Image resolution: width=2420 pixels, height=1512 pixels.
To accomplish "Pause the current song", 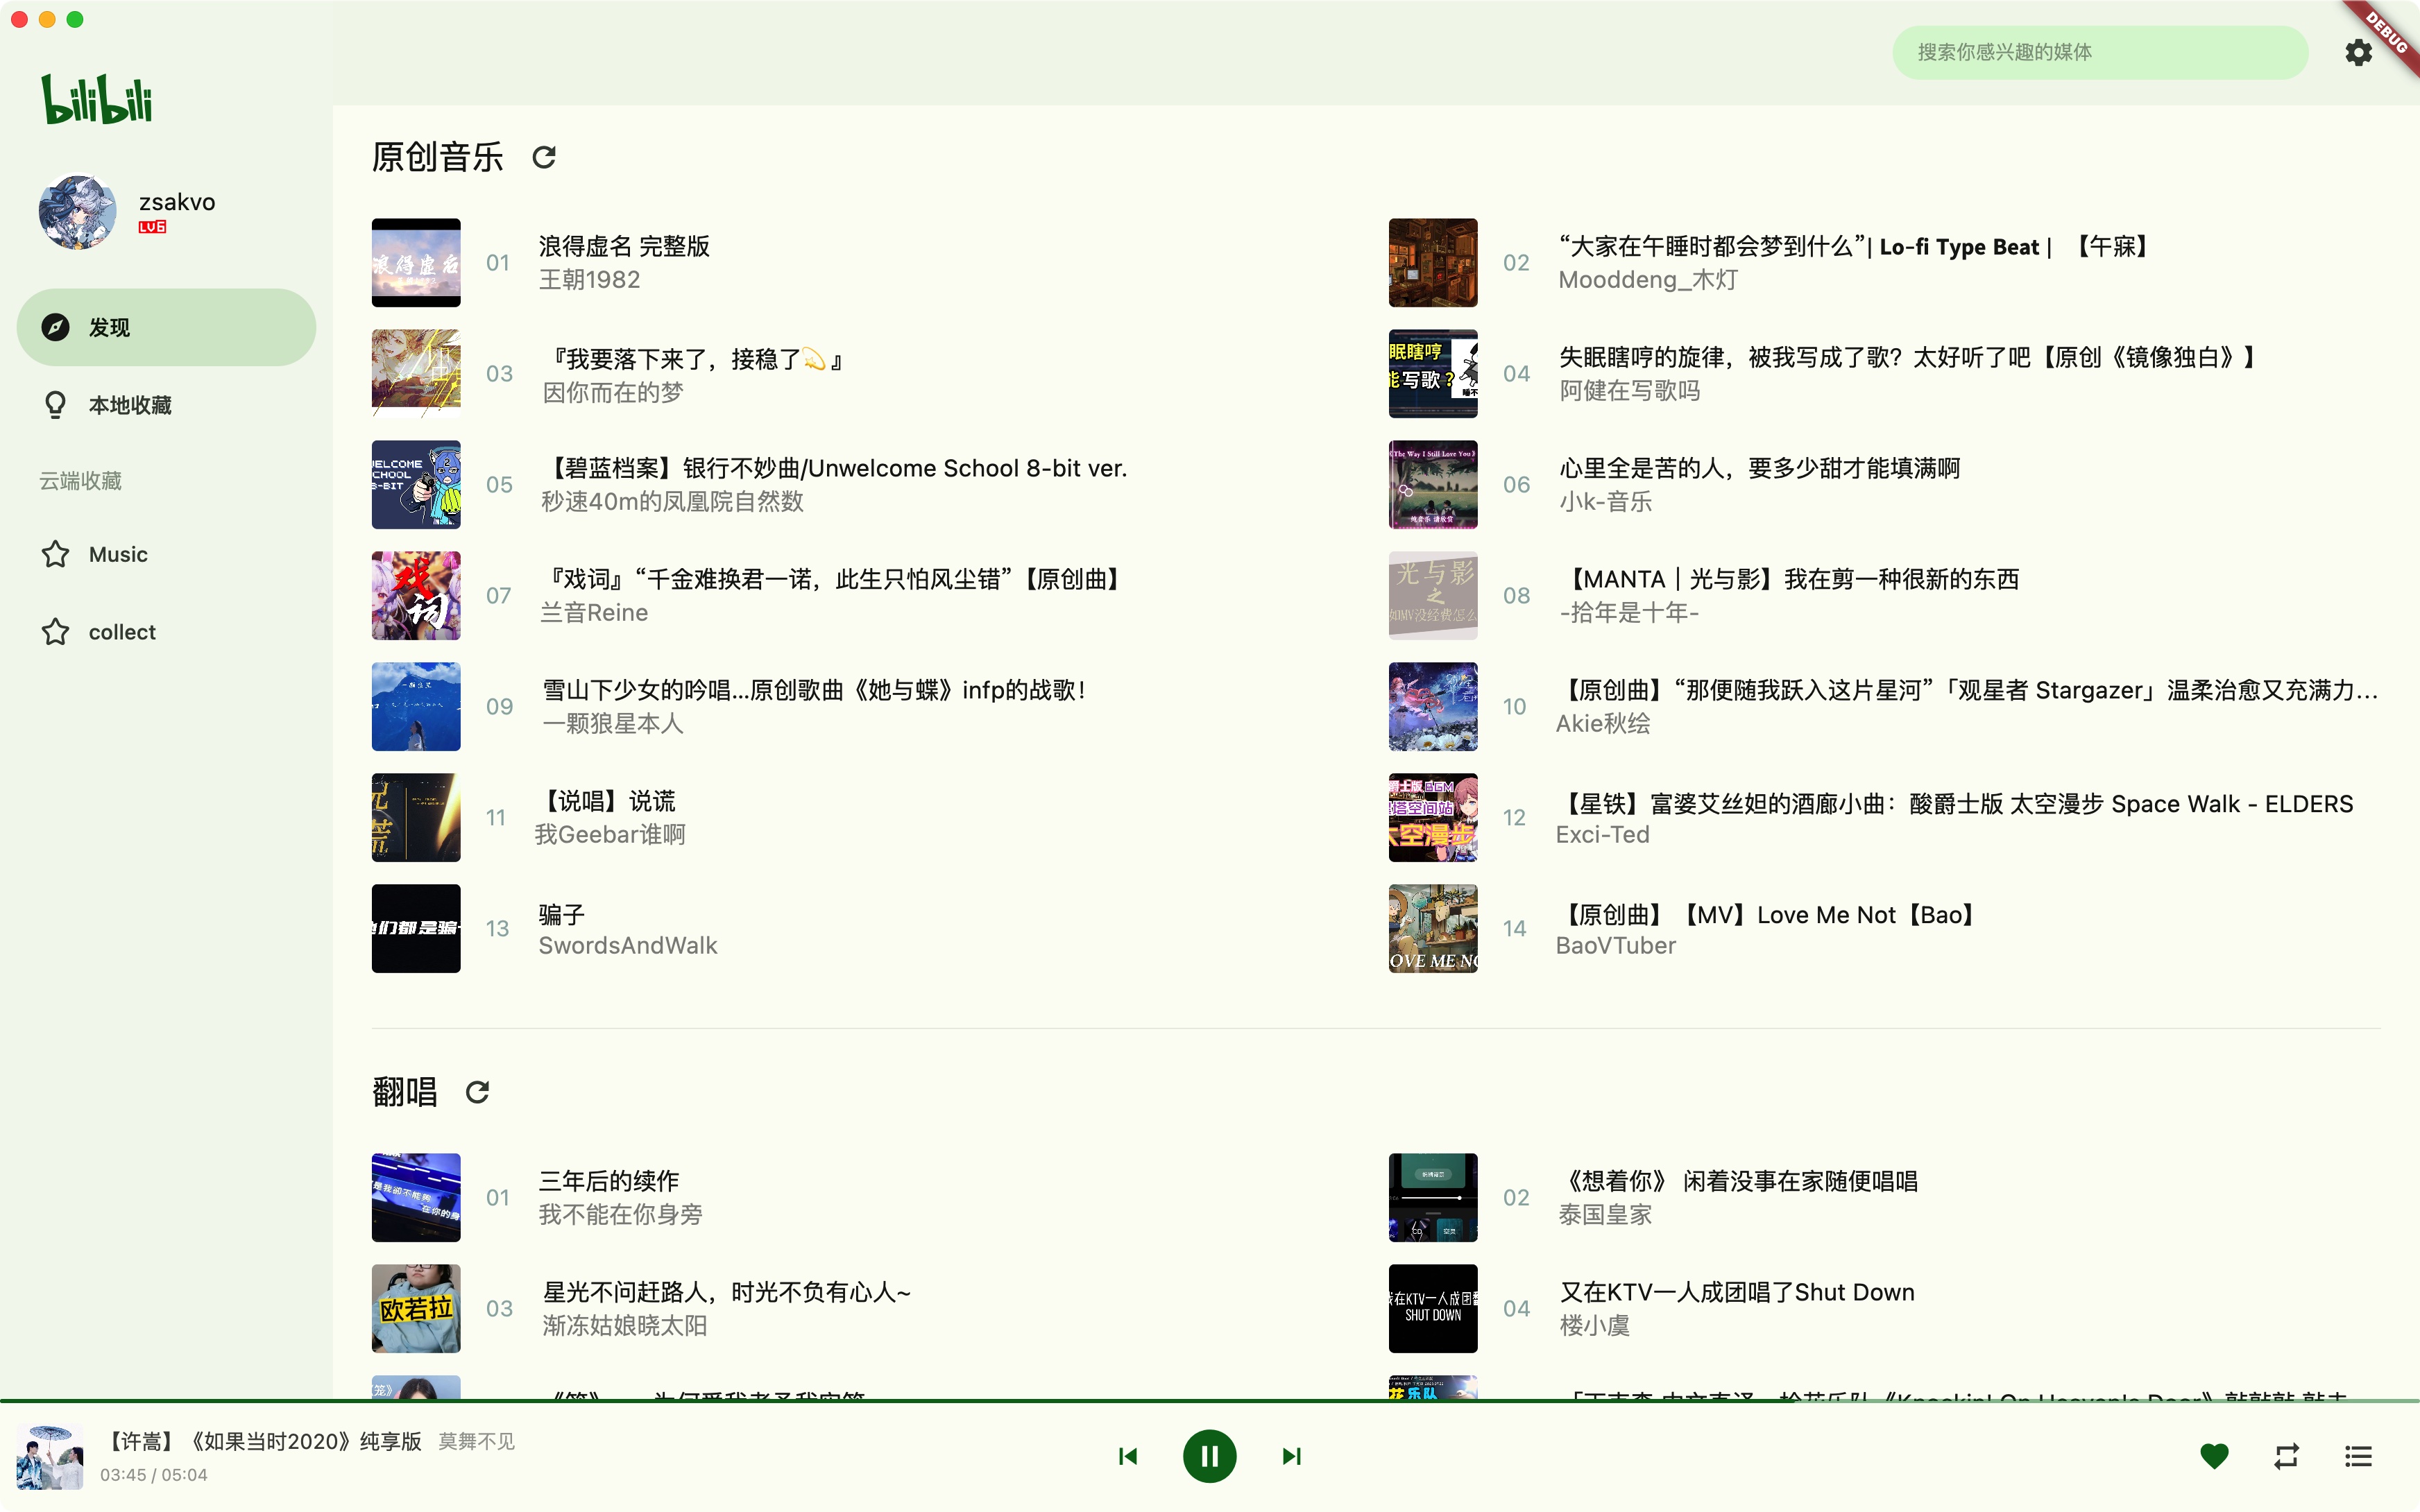I will click(x=1209, y=1456).
